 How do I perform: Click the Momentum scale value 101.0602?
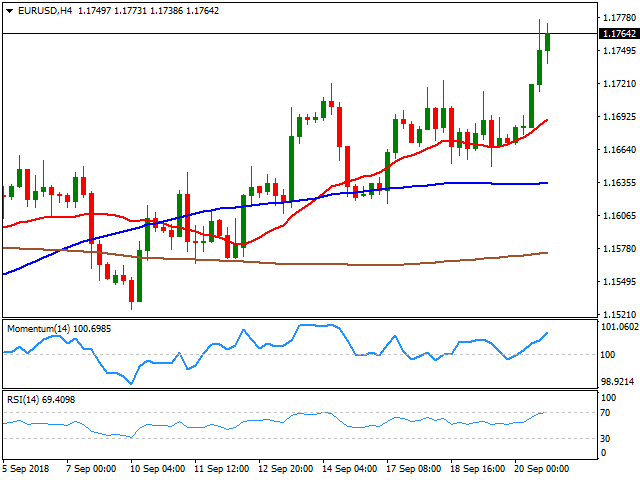[x=620, y=327]
